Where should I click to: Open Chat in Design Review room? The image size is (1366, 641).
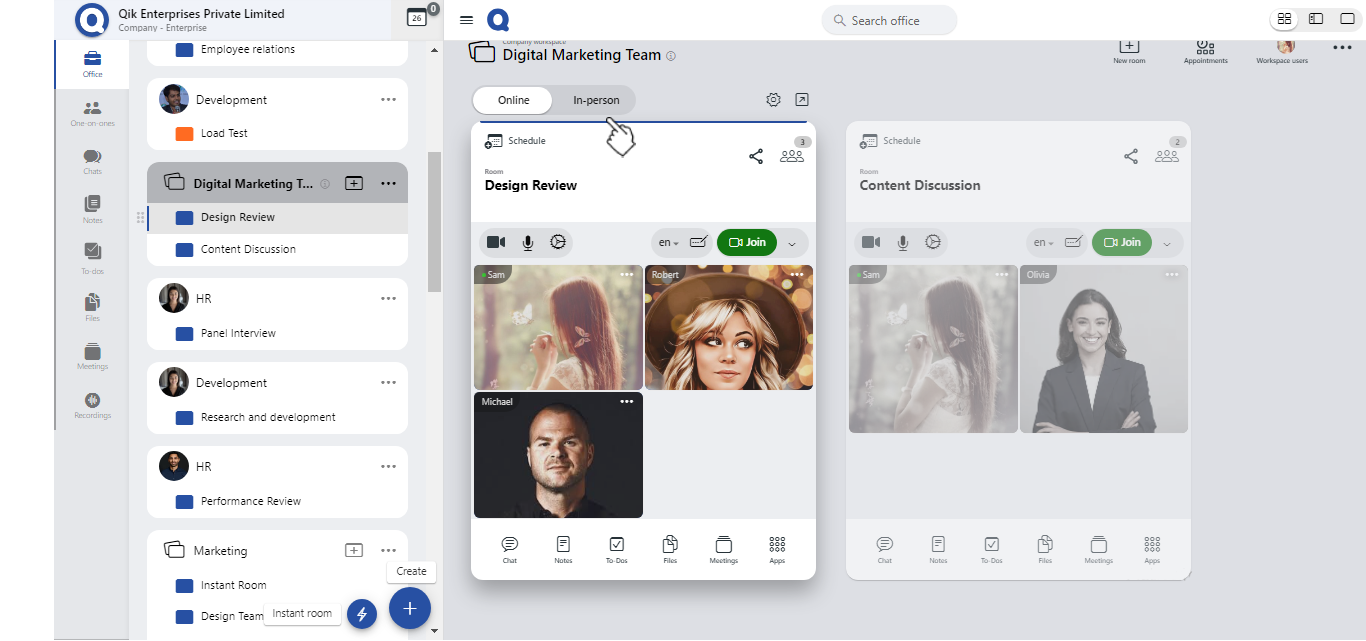(510, 549)
